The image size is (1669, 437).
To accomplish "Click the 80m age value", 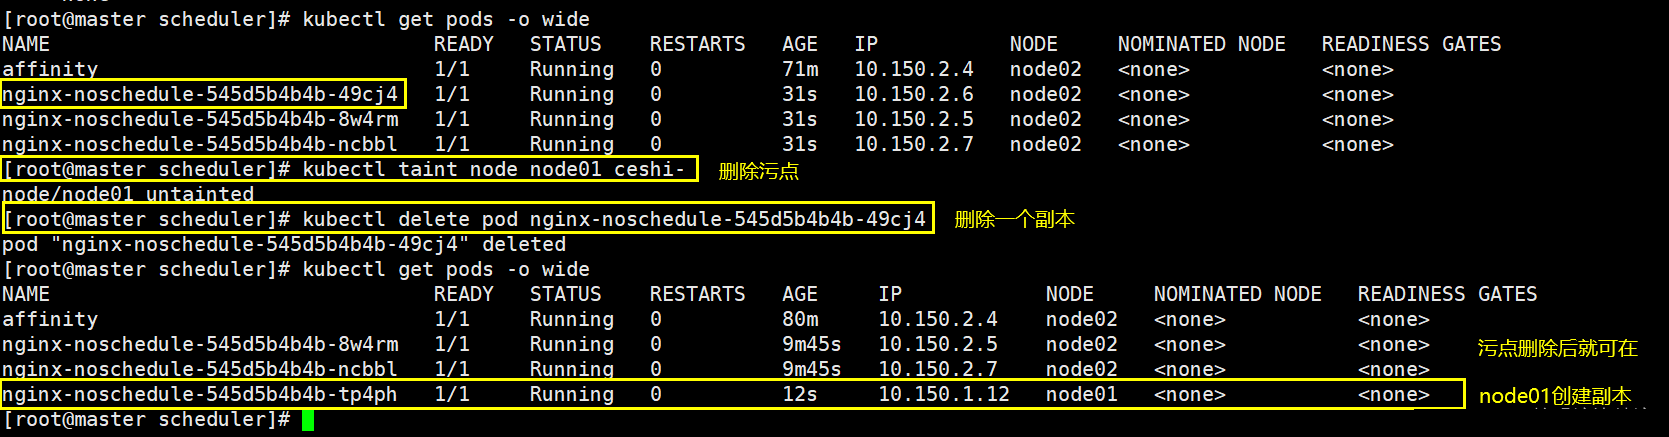I will tap(800, 320).
